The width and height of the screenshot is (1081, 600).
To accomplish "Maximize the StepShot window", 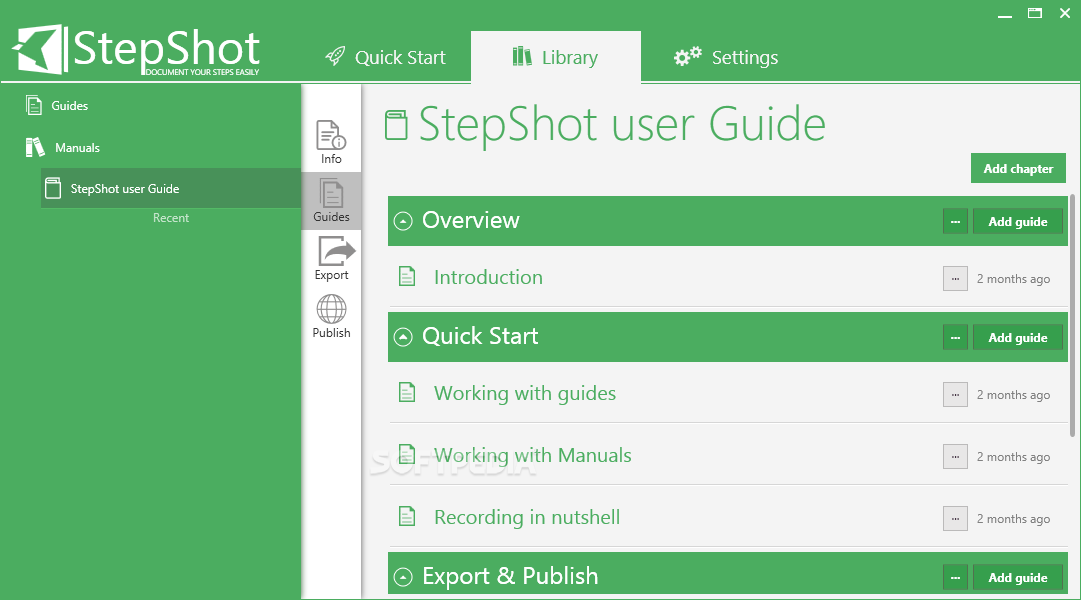I will point(1035,13).
